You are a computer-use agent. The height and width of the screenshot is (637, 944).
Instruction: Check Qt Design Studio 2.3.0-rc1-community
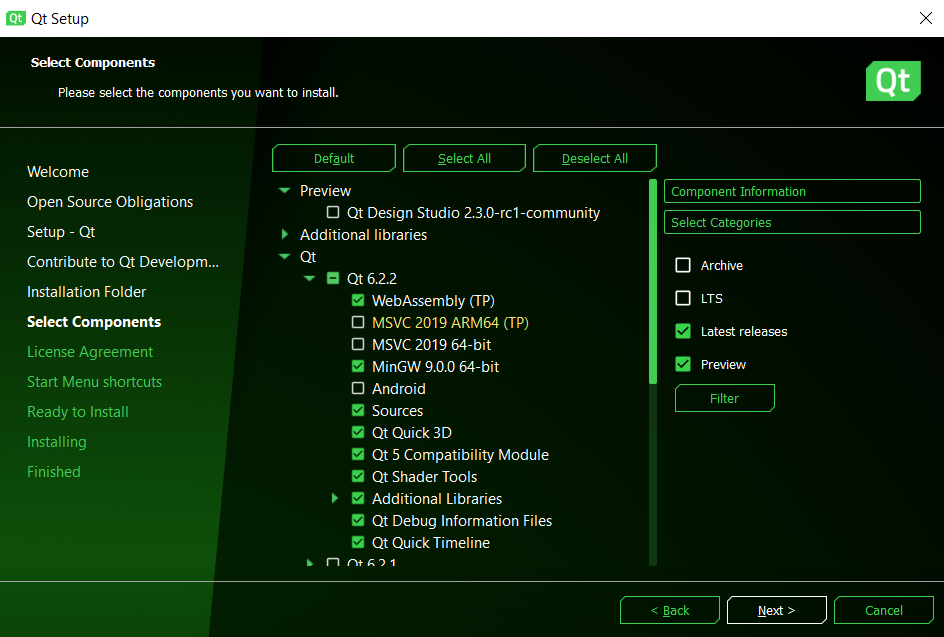point(333,212)
